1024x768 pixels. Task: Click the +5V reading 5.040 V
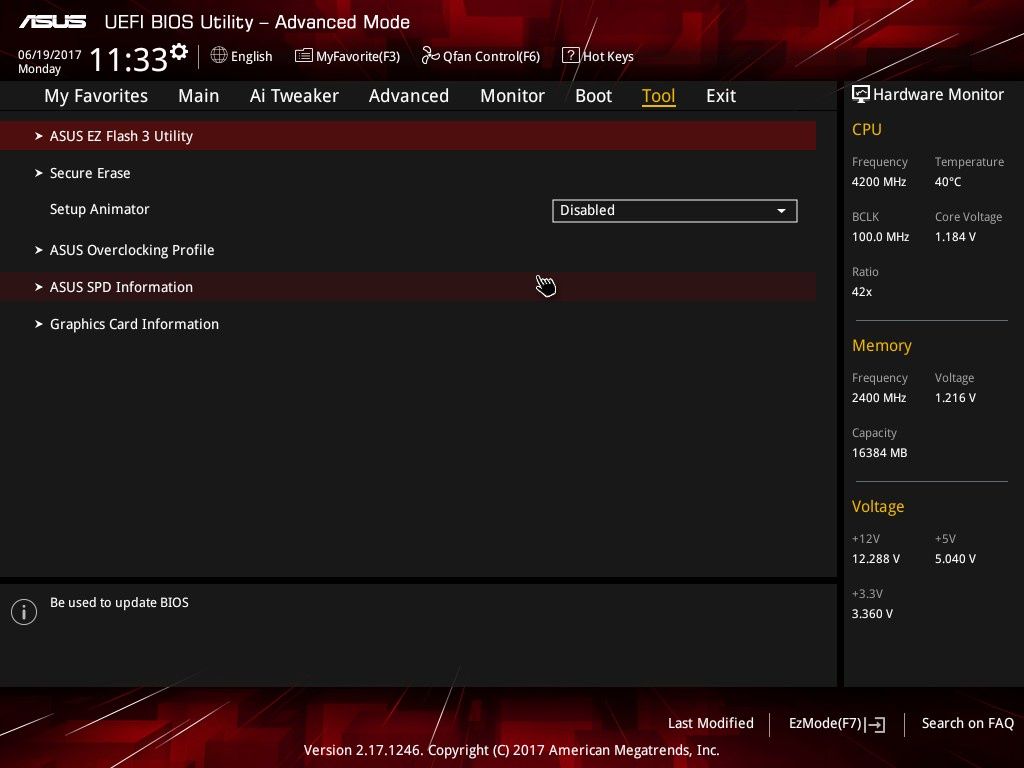tap(955, 559)
